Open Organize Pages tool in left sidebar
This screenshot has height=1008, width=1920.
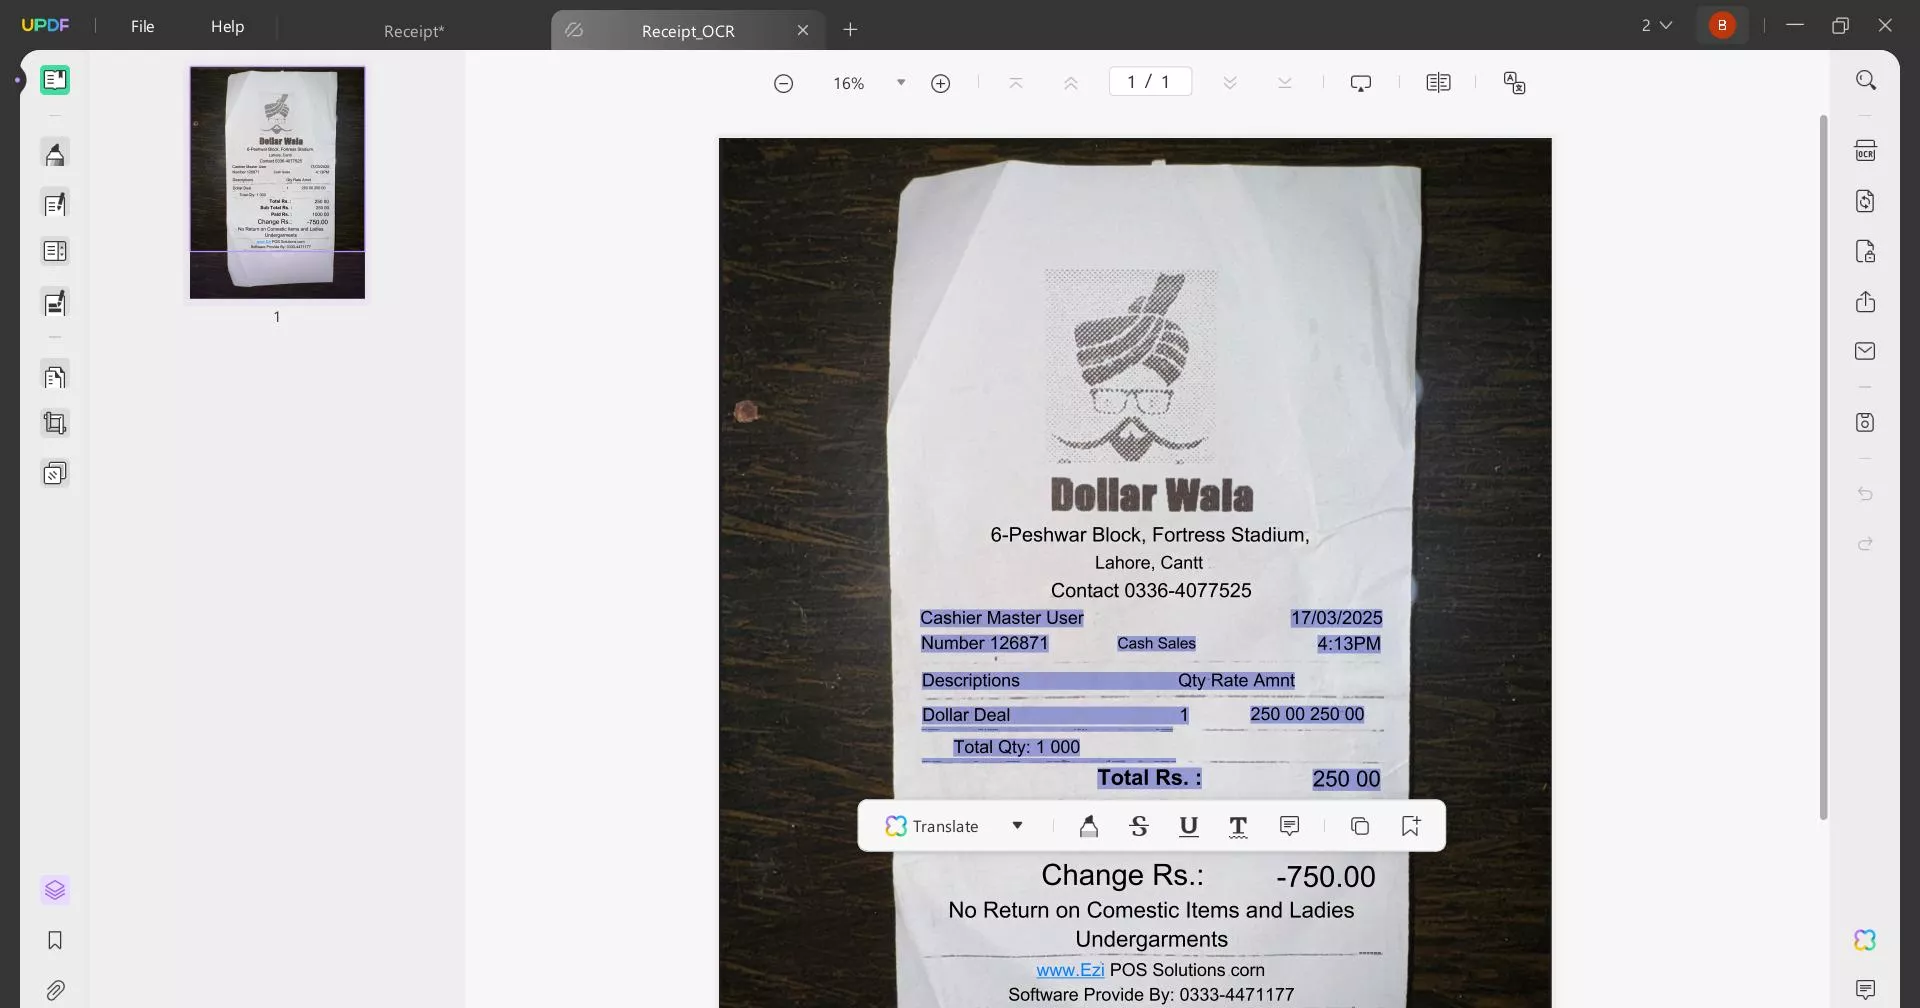[x=55, y=377]
